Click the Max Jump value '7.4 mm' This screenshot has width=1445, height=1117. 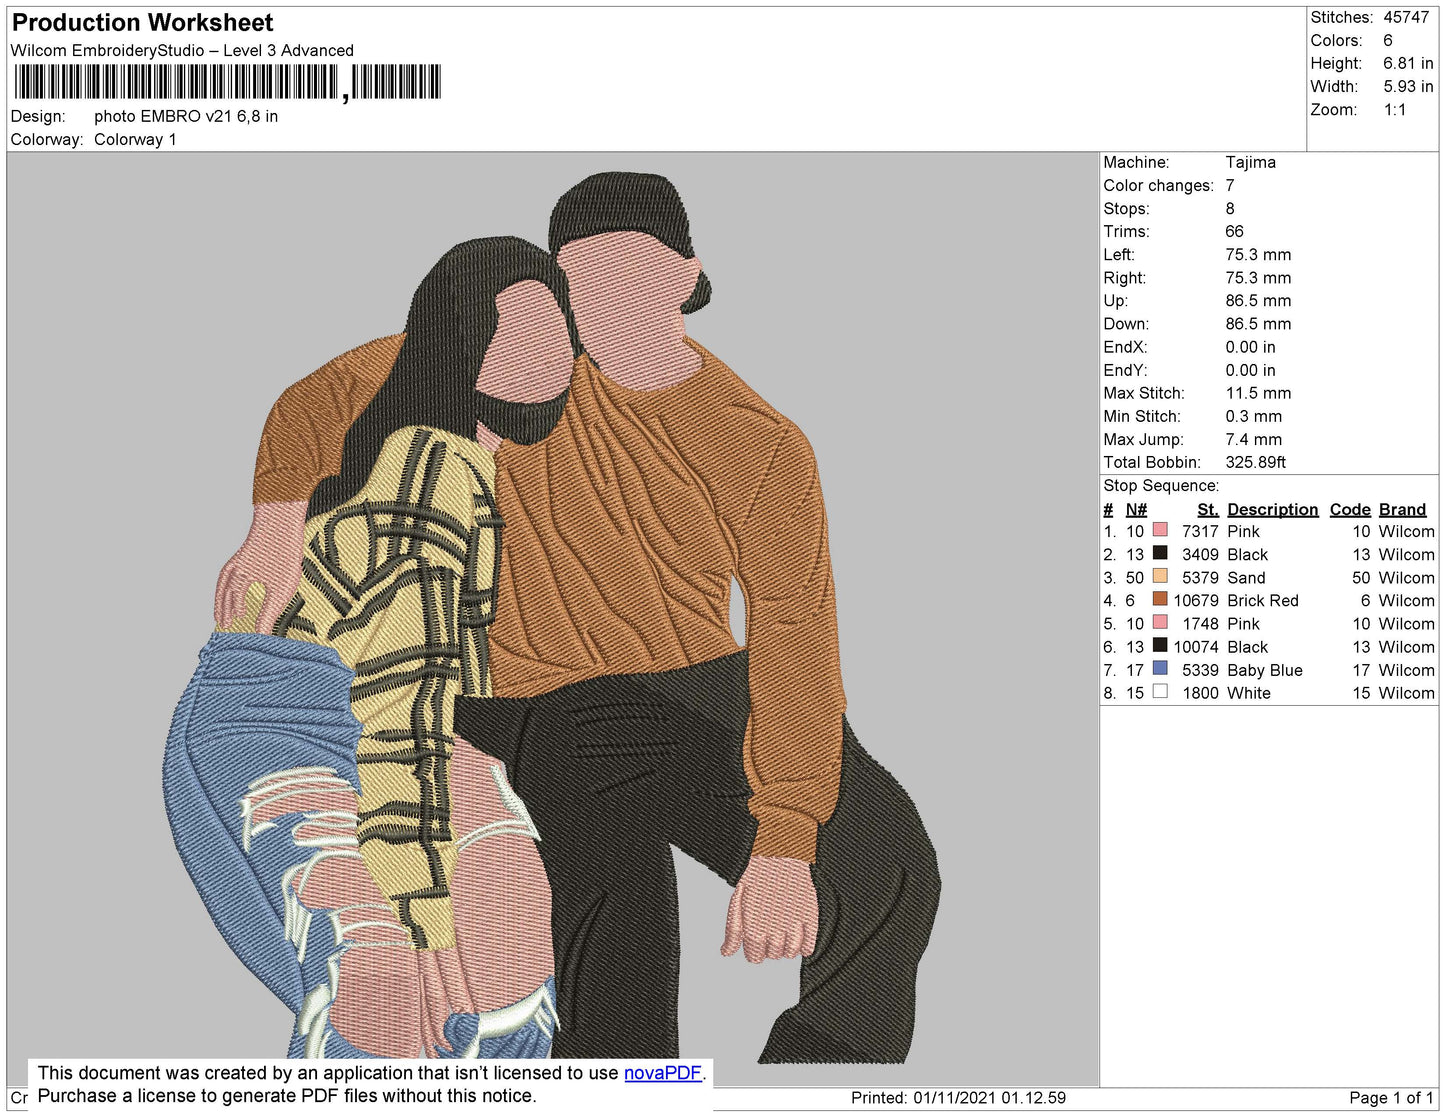pyautogui.click(x=1253, y=439)
